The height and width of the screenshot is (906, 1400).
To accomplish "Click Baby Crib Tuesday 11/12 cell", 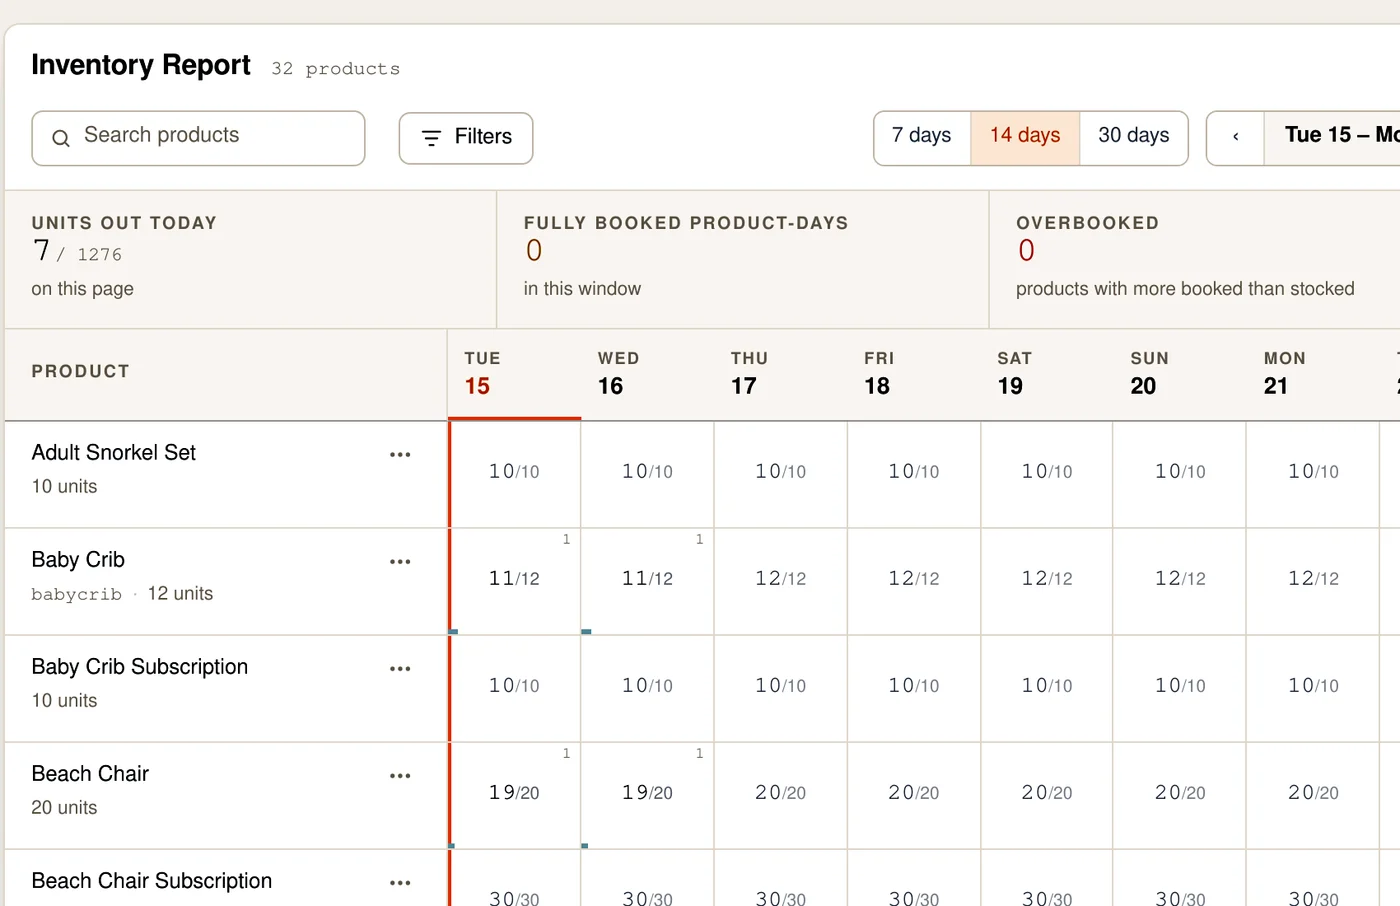I will (x=514, y=579).
